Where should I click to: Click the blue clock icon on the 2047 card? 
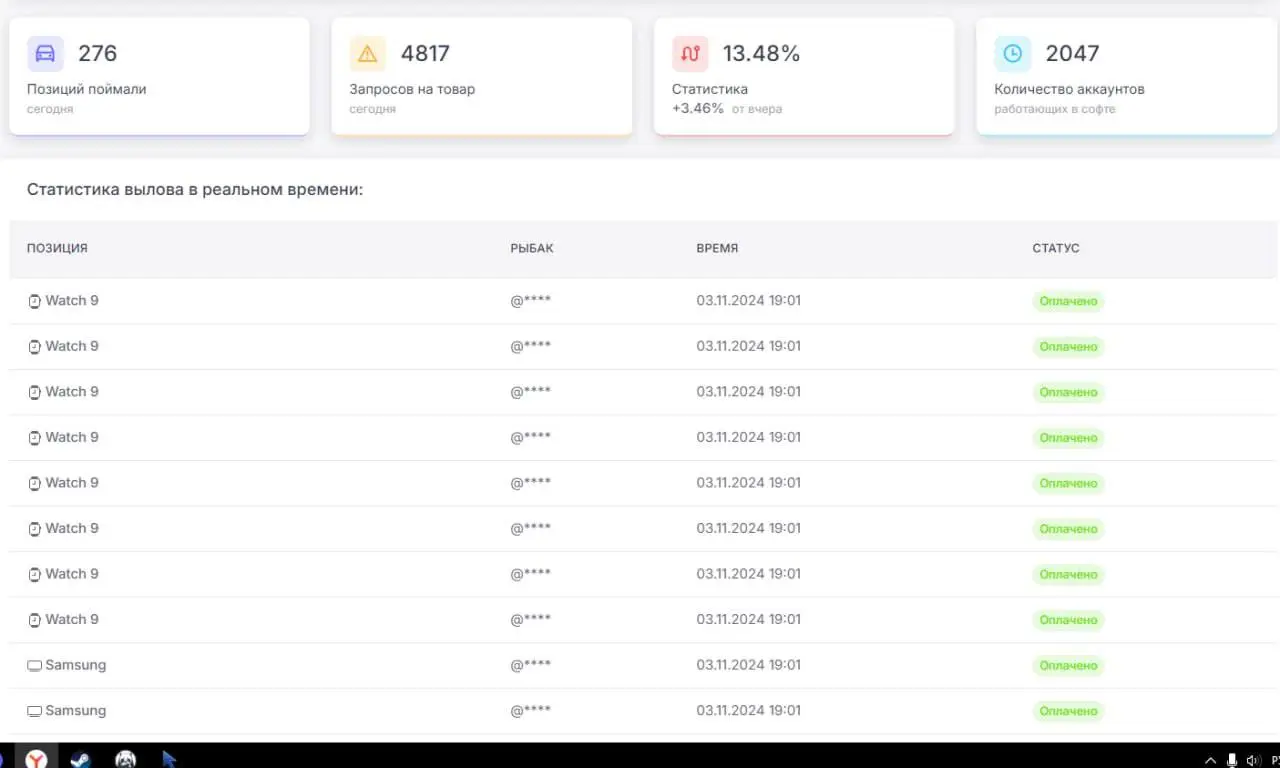(x=1012, y=54)
